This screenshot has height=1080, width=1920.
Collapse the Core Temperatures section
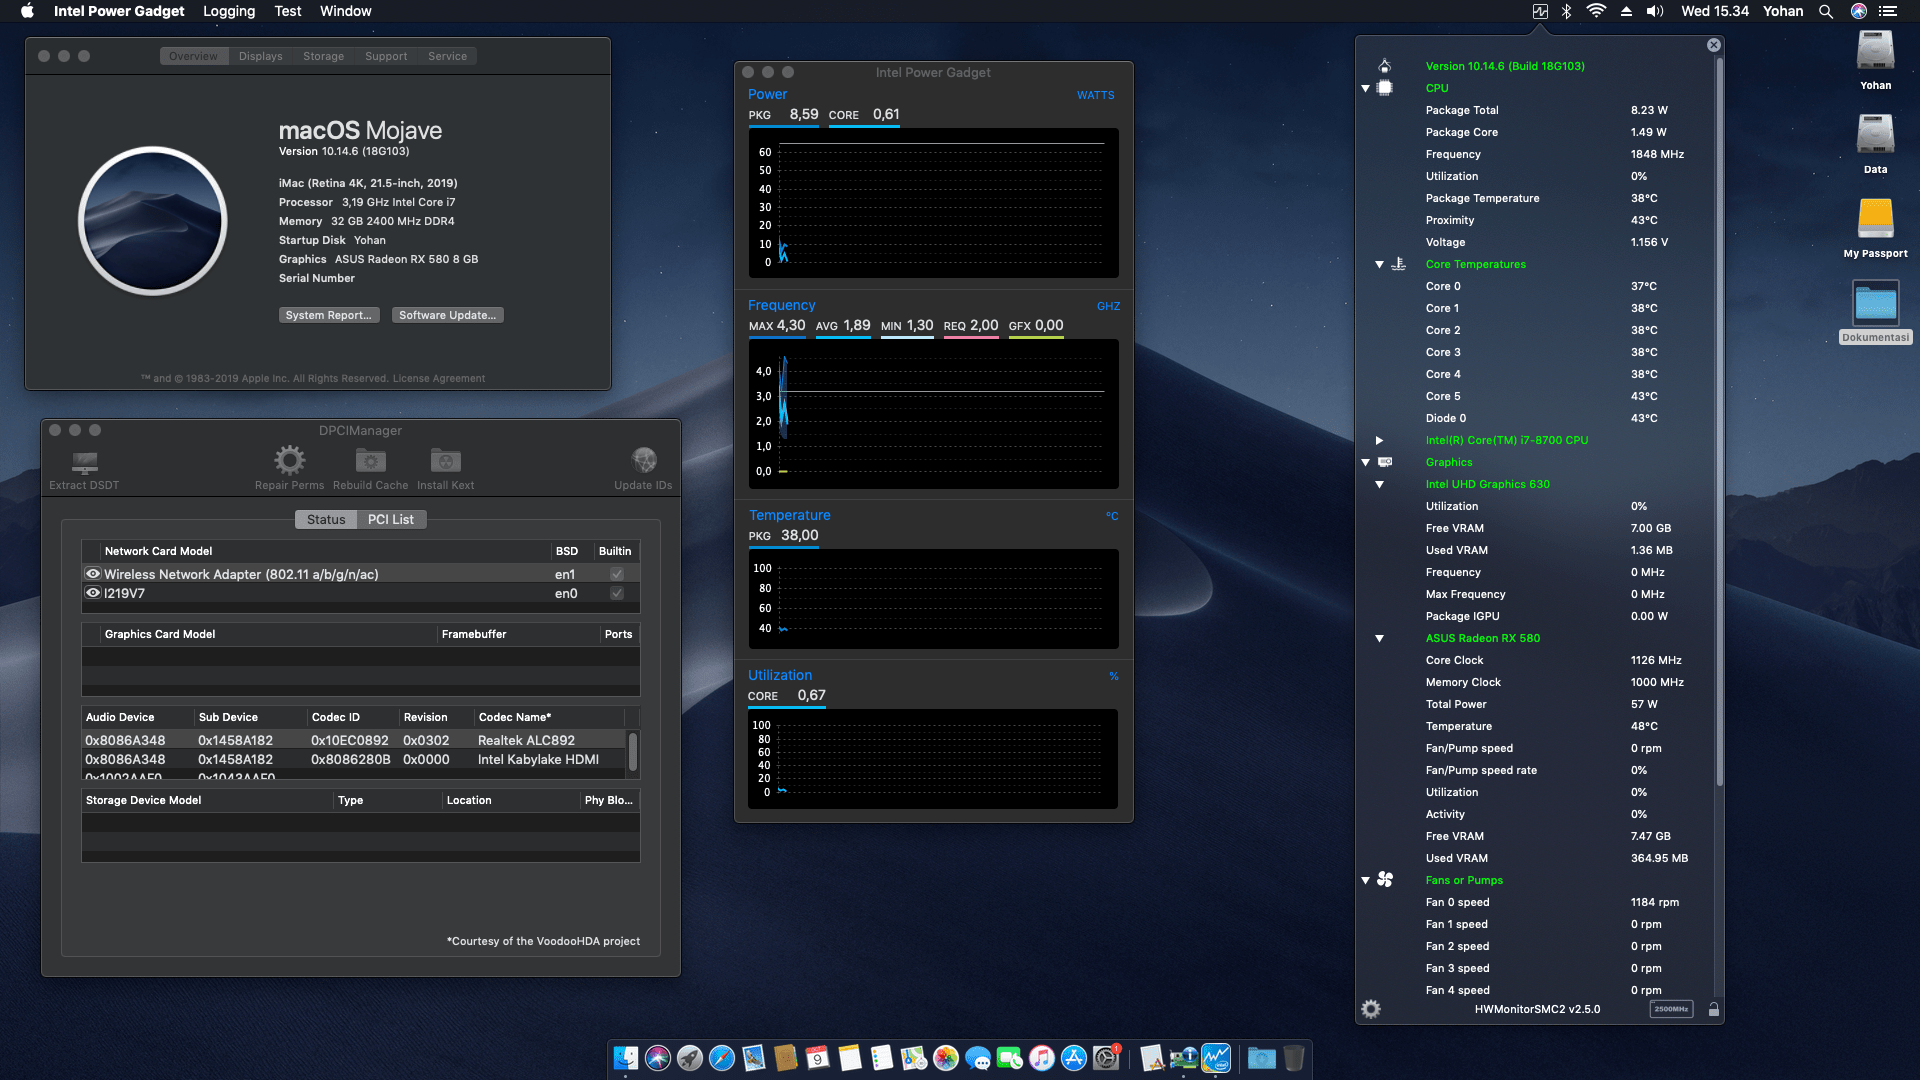click(x=1379, y=265)
